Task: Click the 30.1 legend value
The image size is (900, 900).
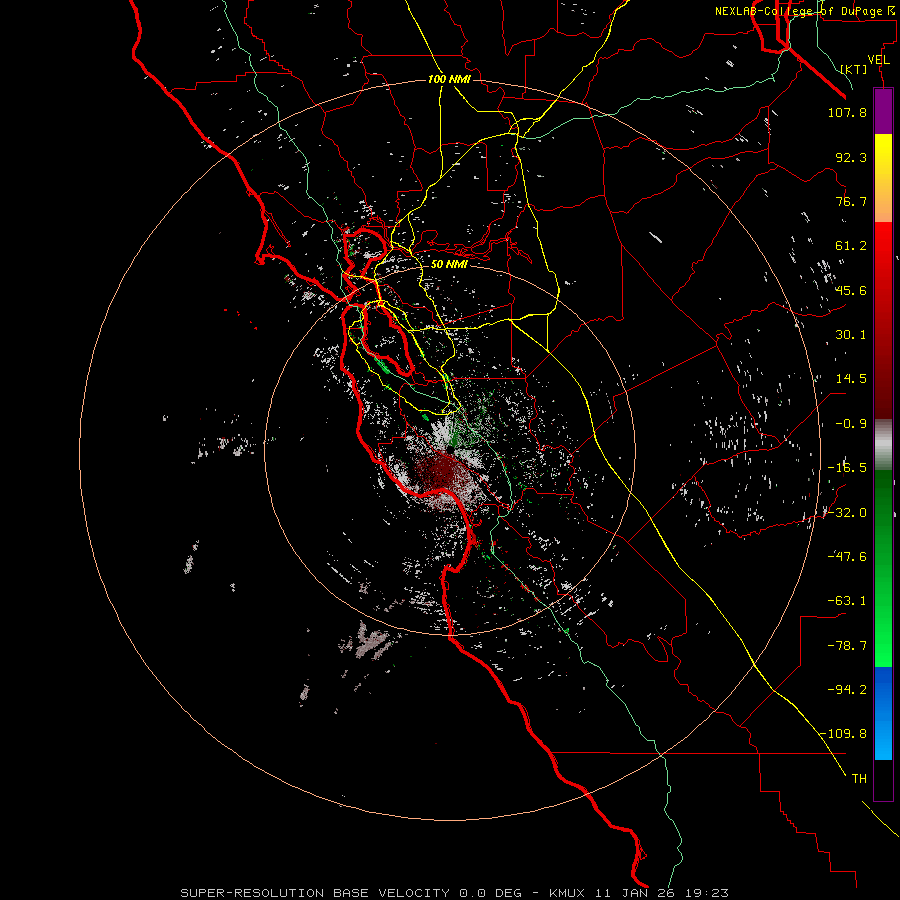Action: click(x=851, y=335)
